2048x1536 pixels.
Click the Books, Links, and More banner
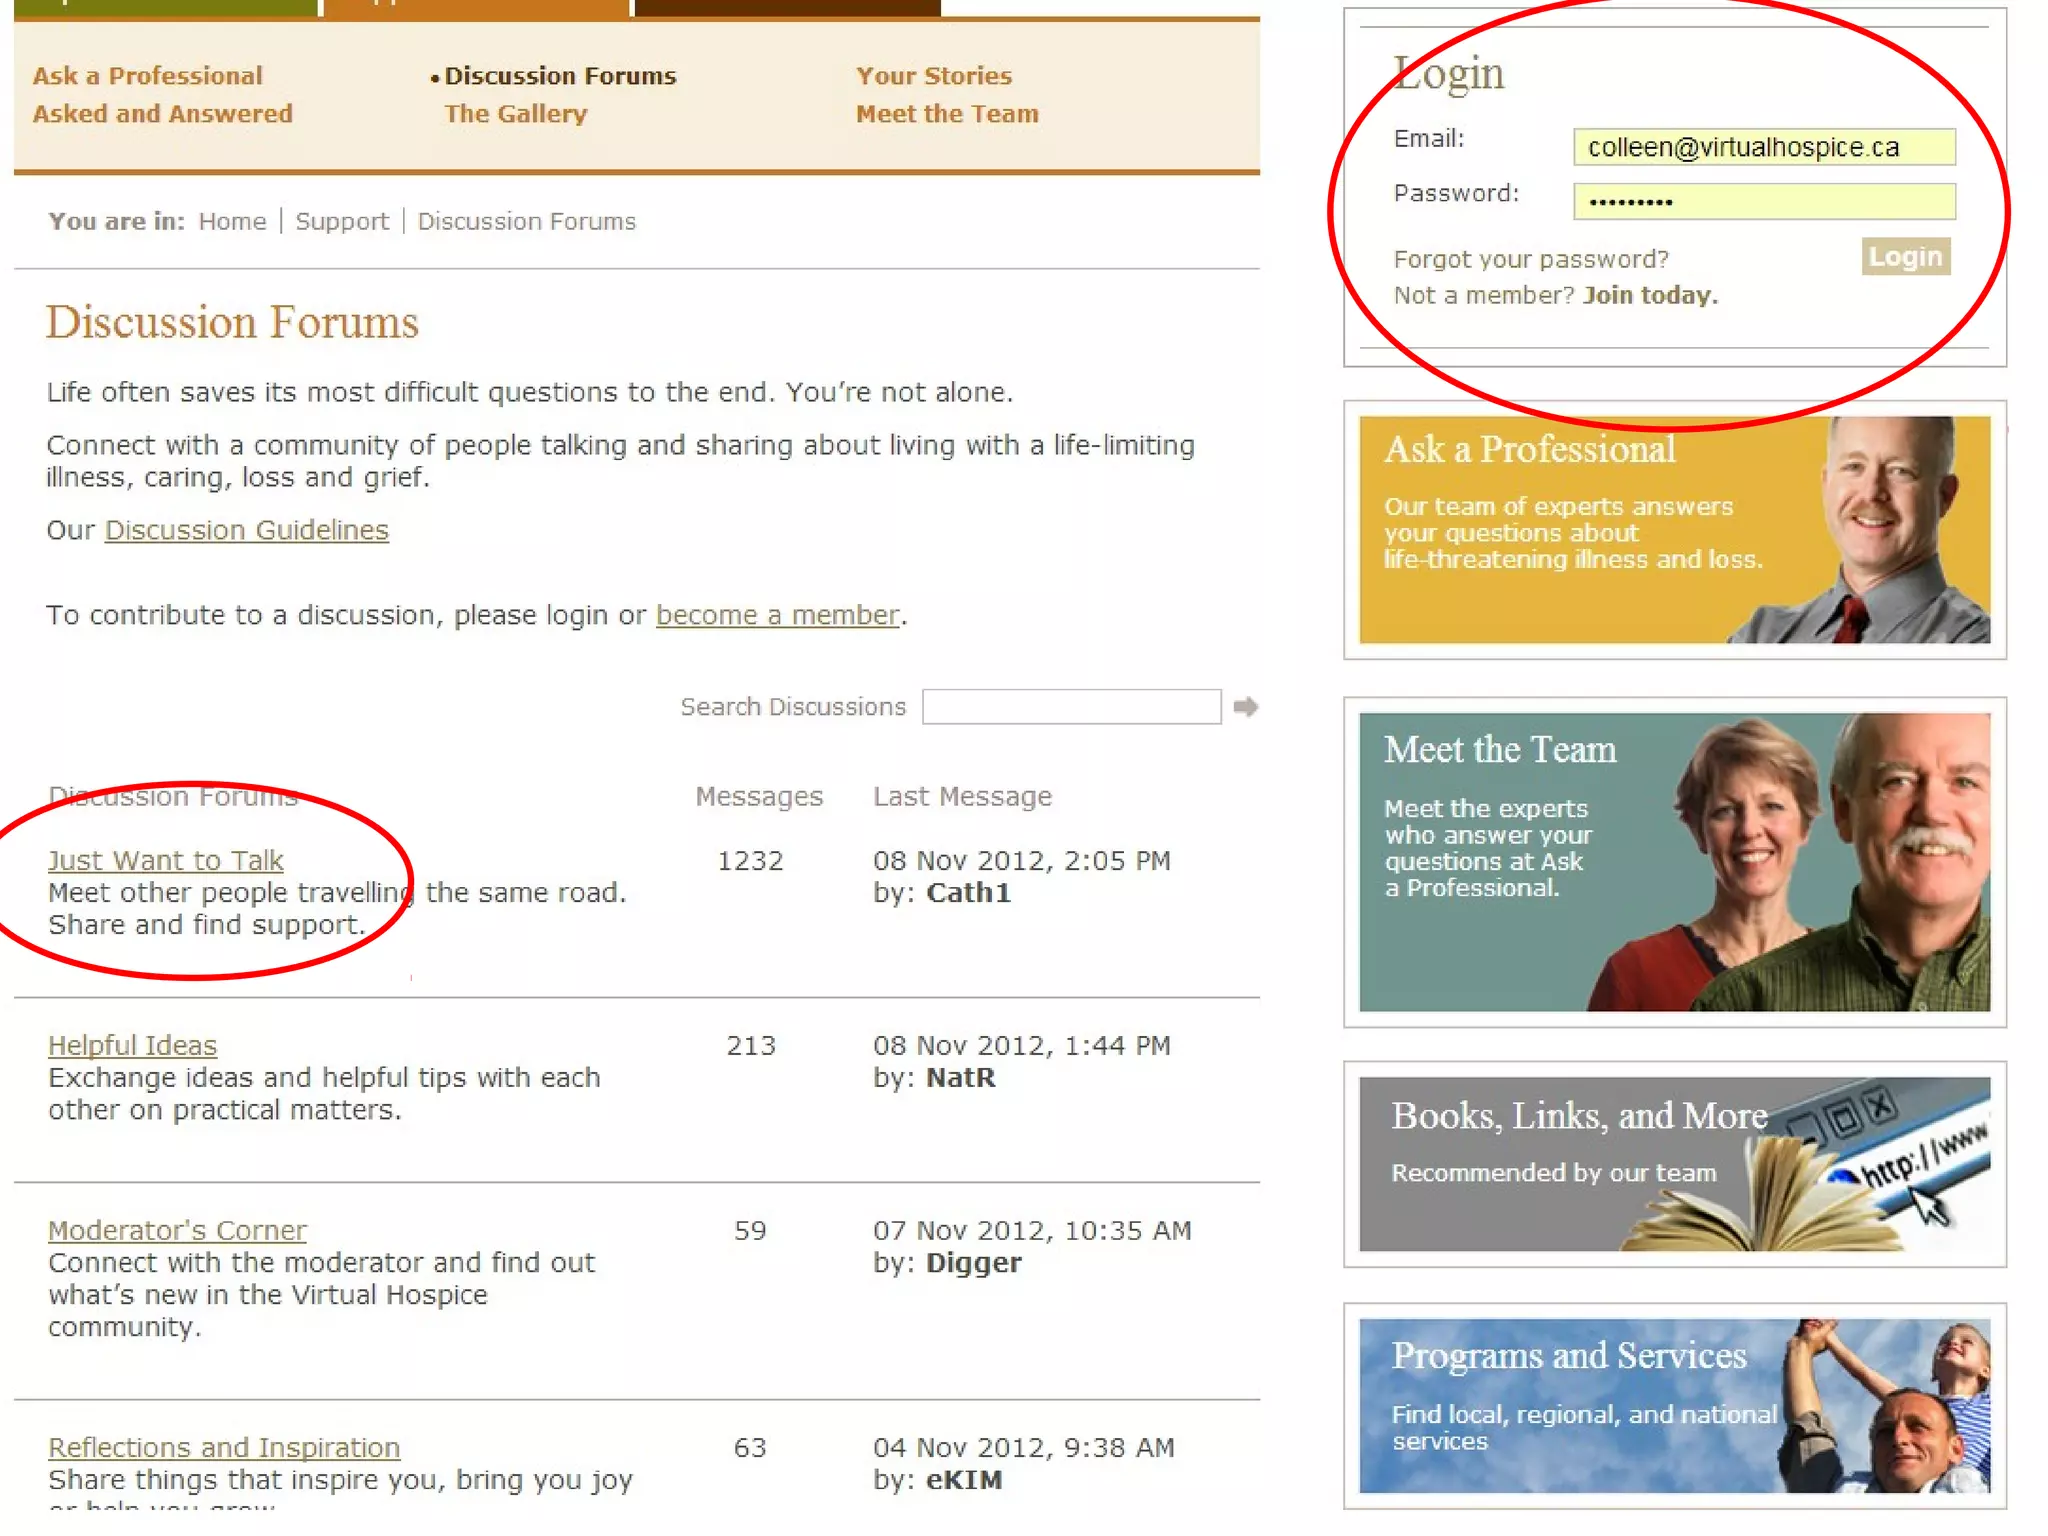tap(1674, 1163)
